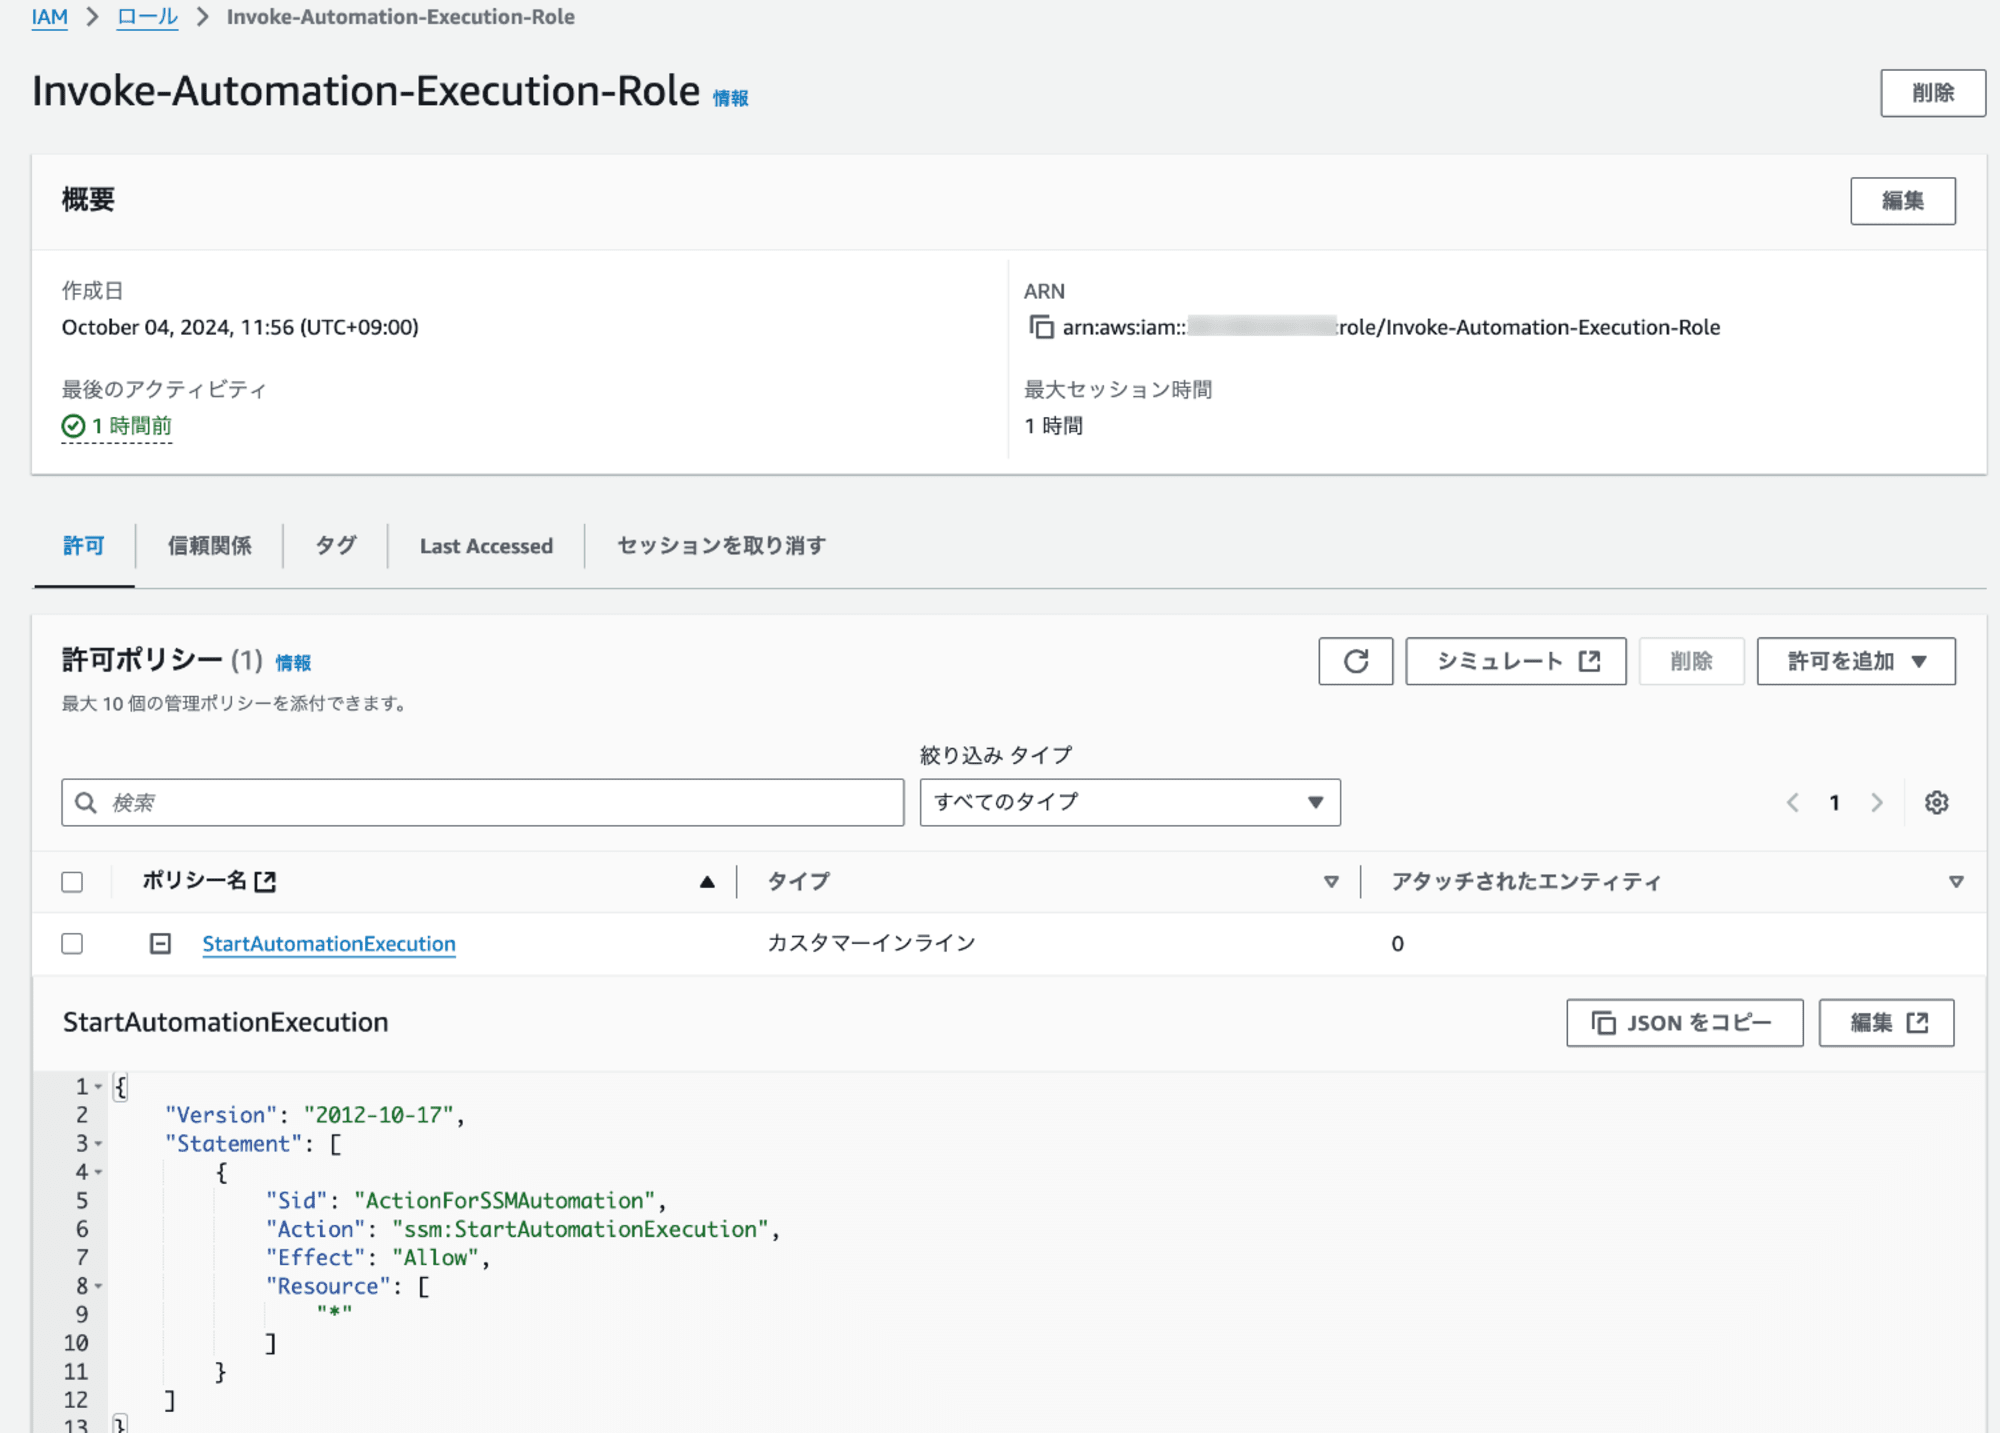
Task: Go to the next page arrow
Action: (1876, 802)
